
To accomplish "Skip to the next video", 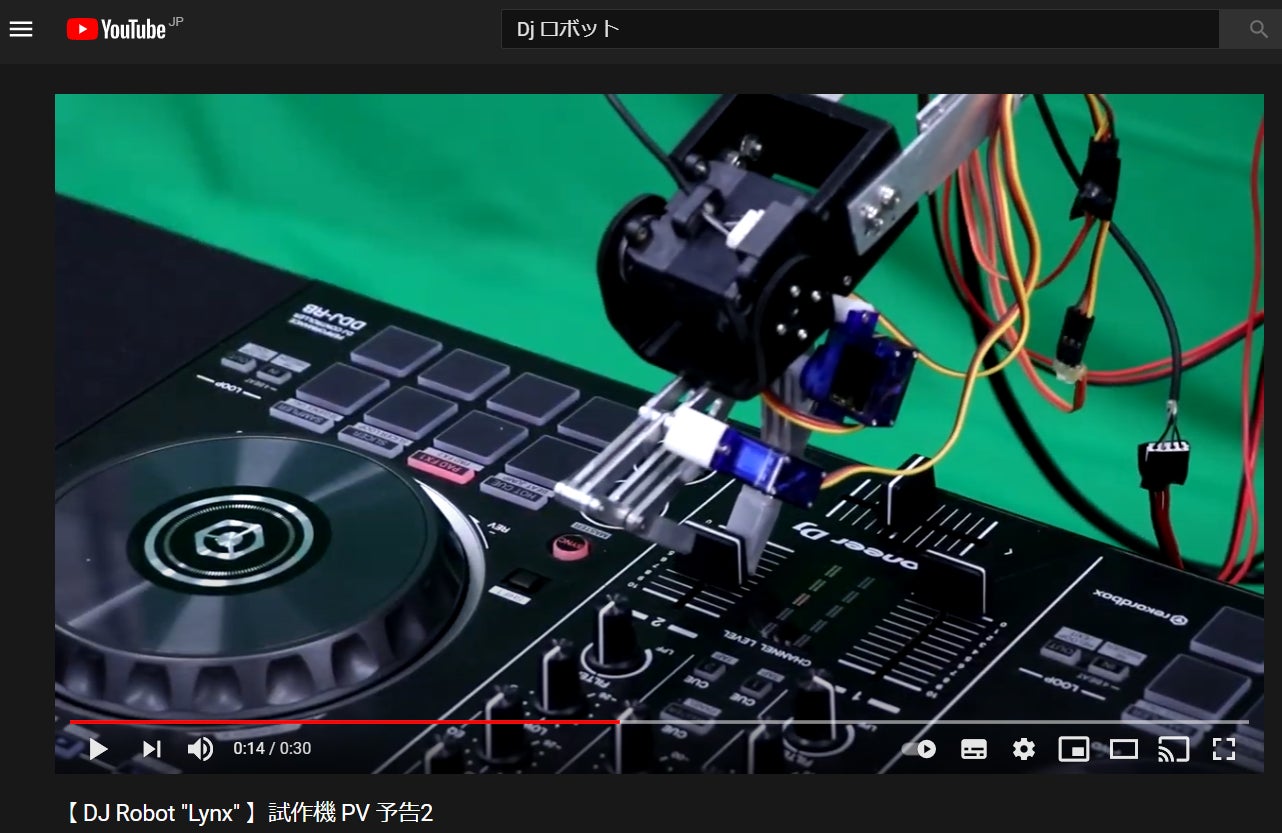I will tap(151, 749).
